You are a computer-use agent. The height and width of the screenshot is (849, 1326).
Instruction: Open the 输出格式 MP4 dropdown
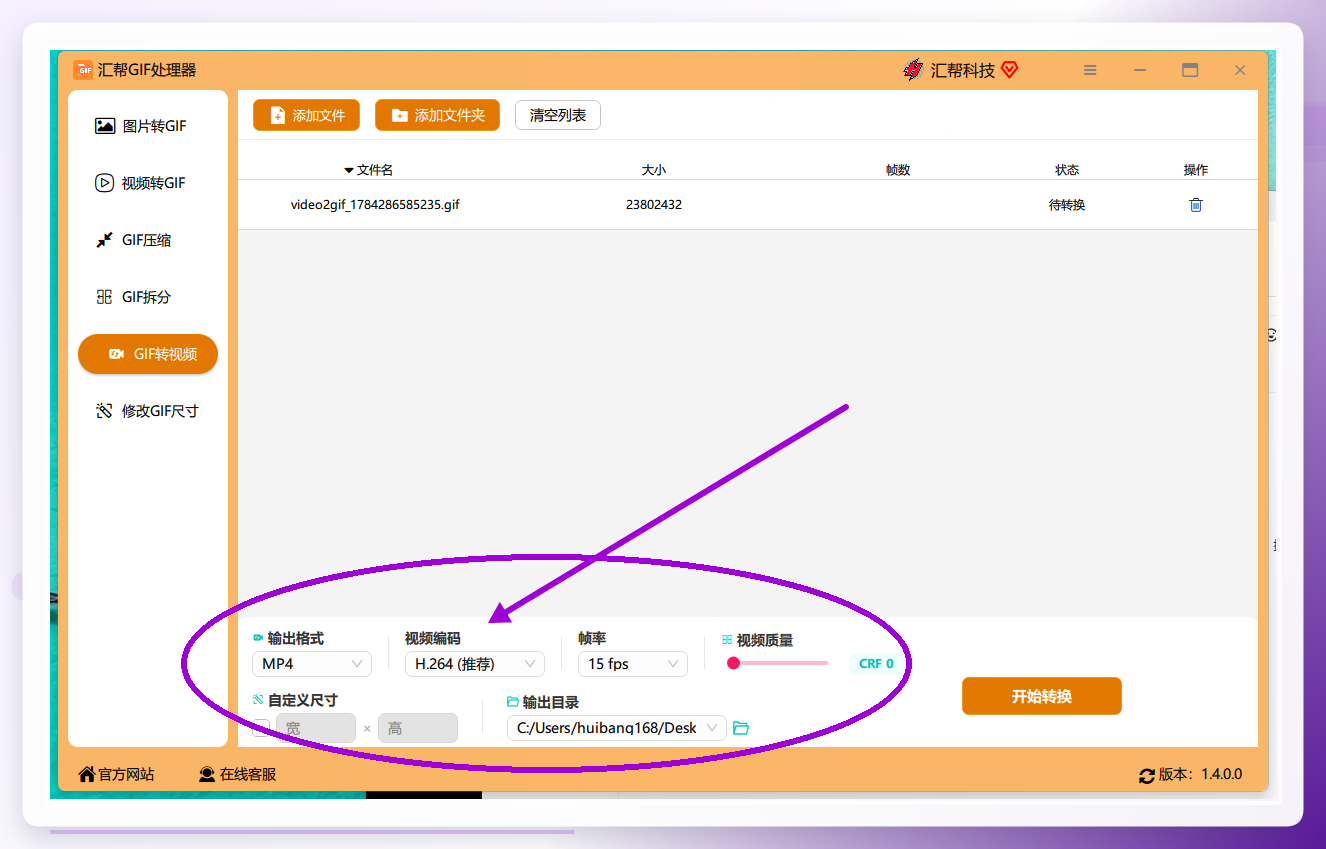coord(312,664)
